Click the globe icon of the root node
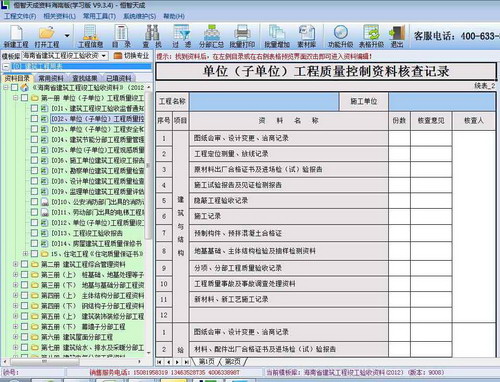 25,87
